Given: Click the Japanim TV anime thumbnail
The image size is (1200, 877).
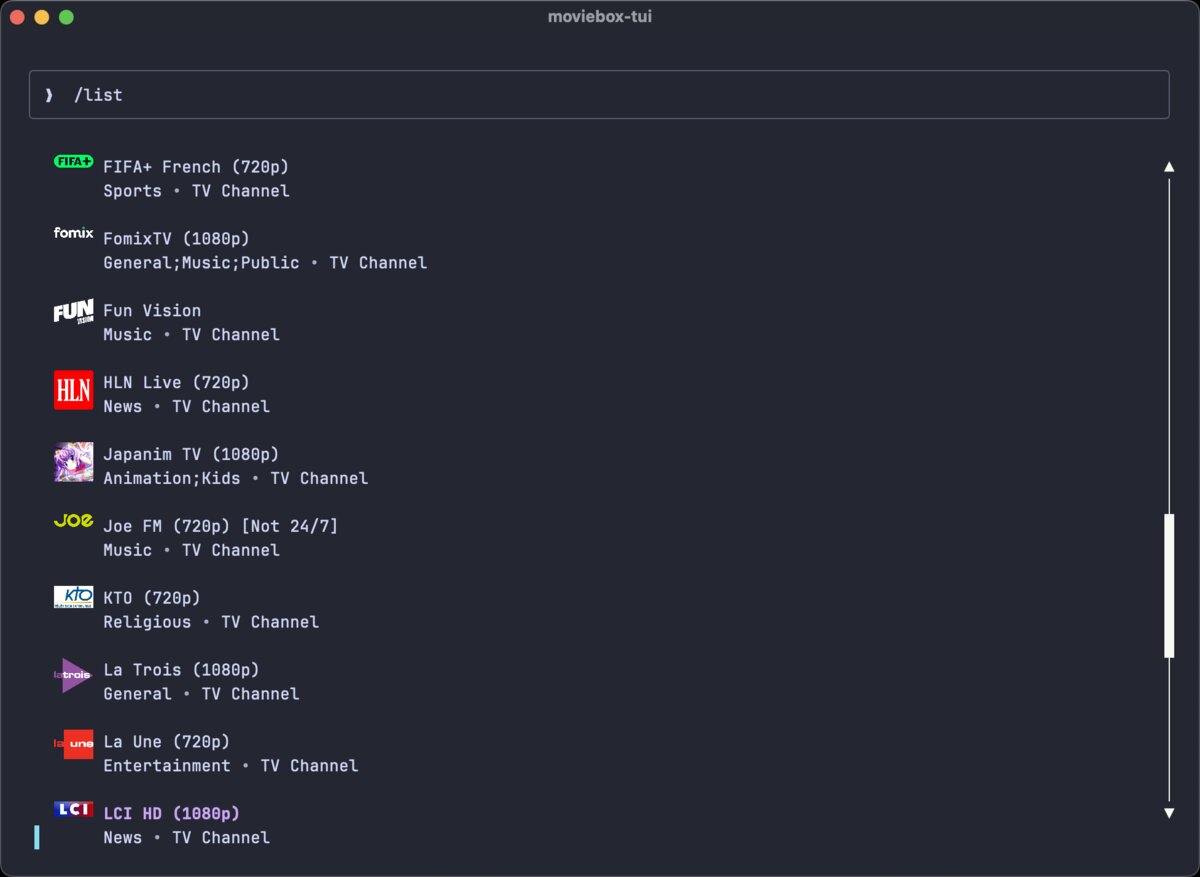Looking at the screenshot, I should [73, 462].
